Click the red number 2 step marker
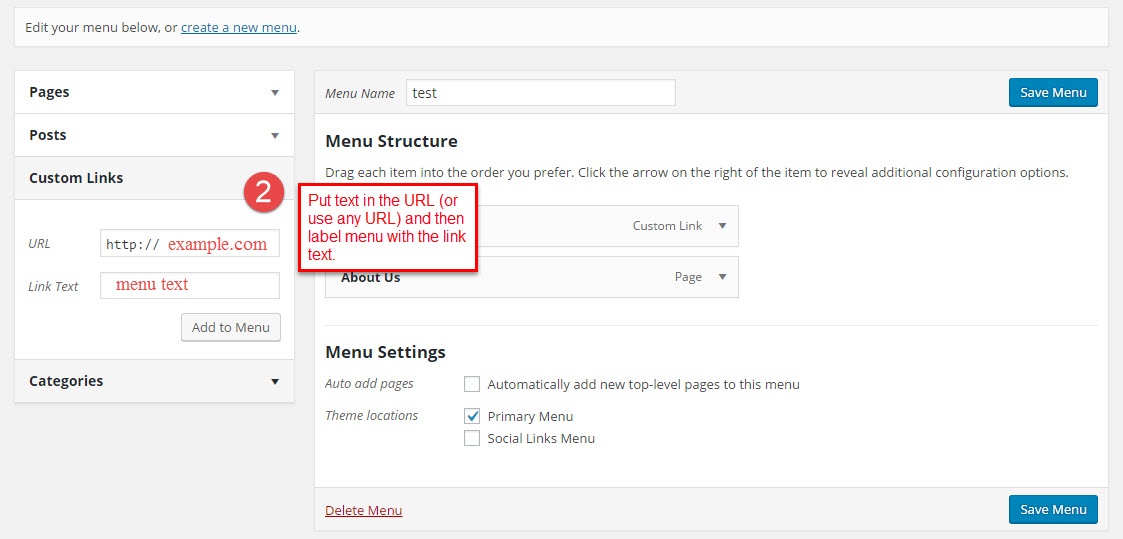 [x=264, y=191]
